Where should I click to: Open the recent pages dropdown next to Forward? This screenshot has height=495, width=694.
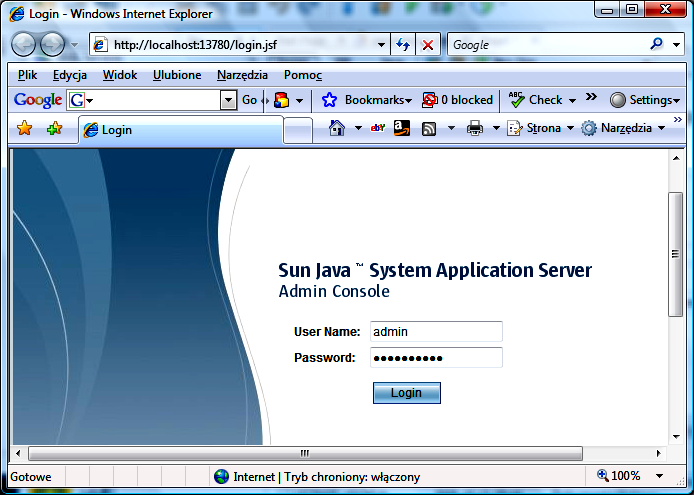[74, 45]
